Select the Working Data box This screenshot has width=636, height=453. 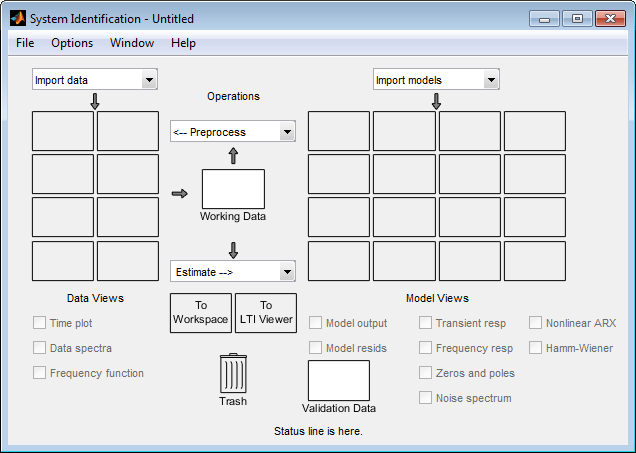(x=233, y=189)
